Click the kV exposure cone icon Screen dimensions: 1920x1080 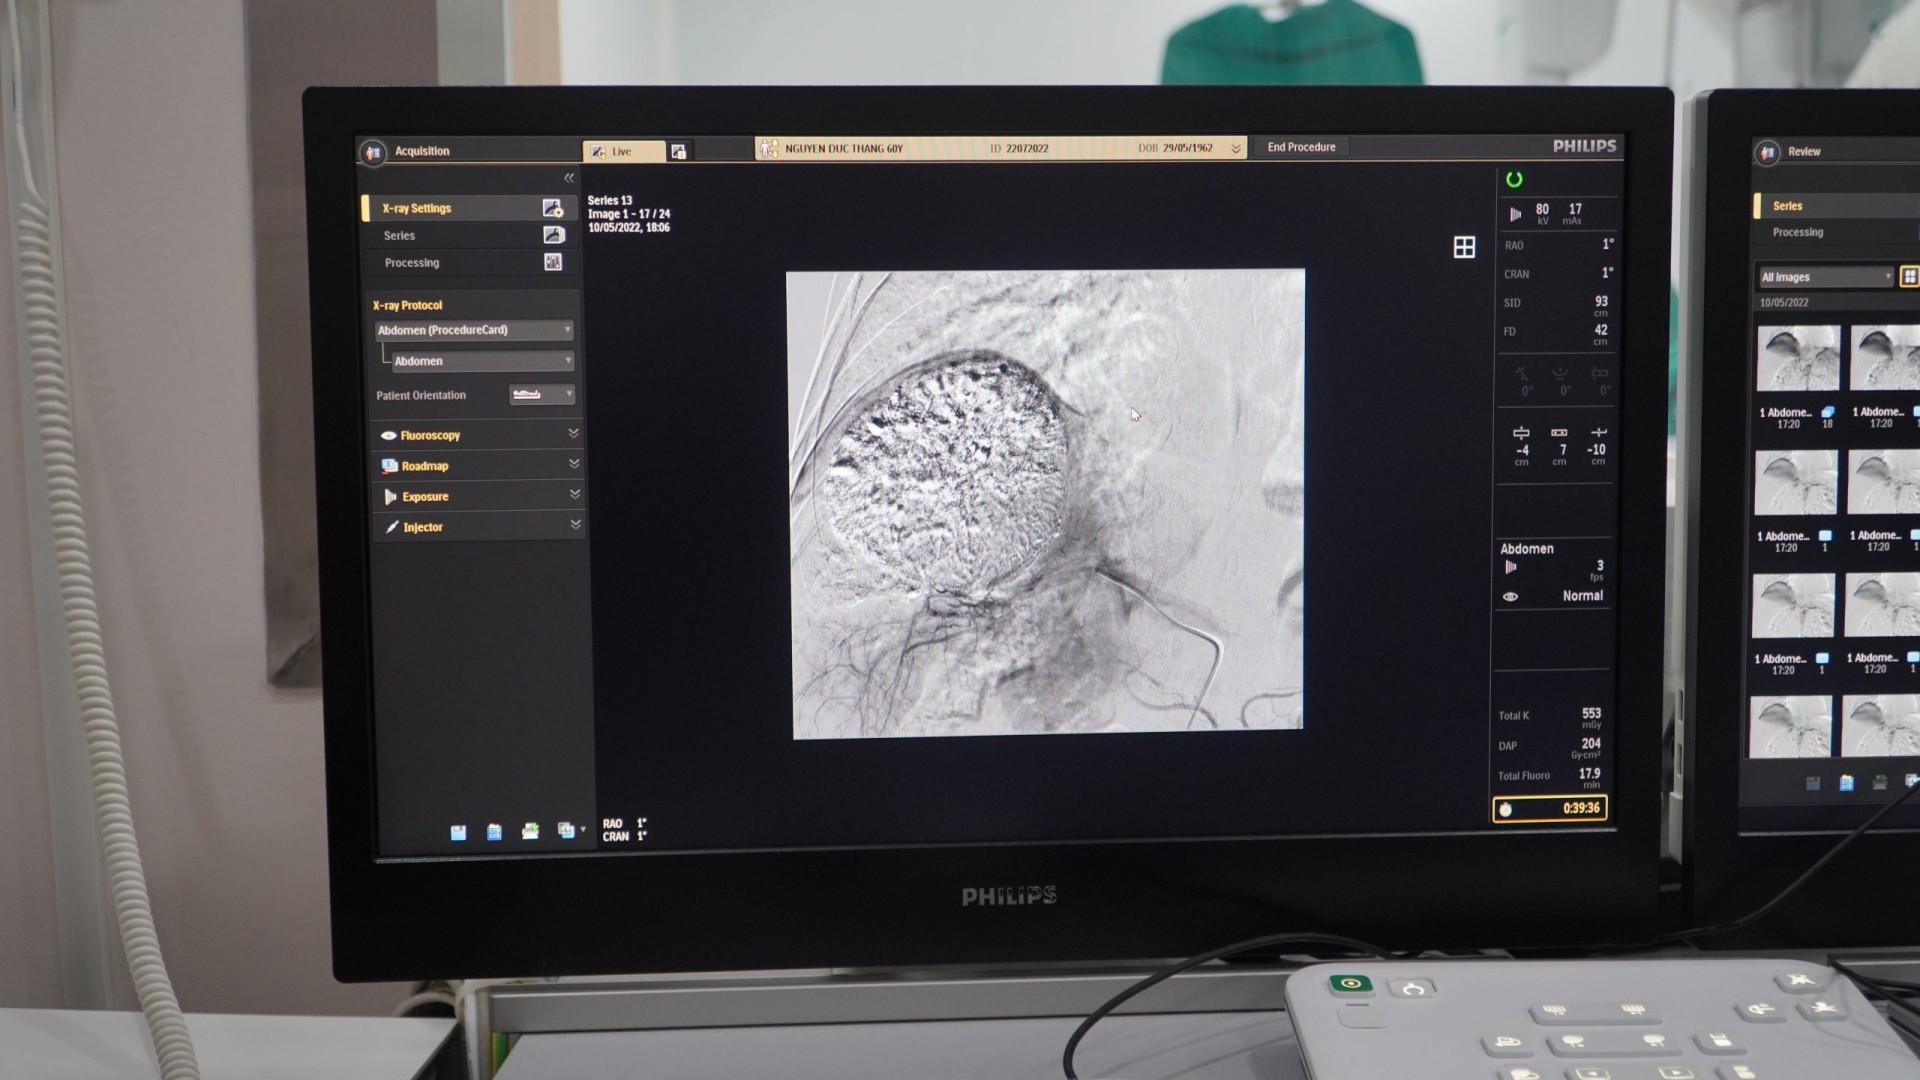(1516, 214)
